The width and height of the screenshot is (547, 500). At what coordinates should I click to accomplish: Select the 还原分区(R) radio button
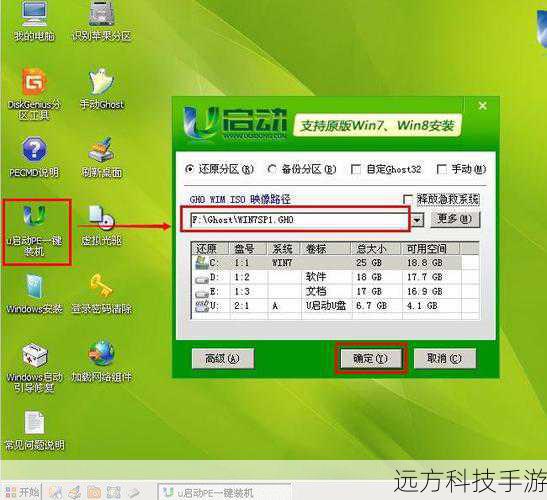coord(189,169)
